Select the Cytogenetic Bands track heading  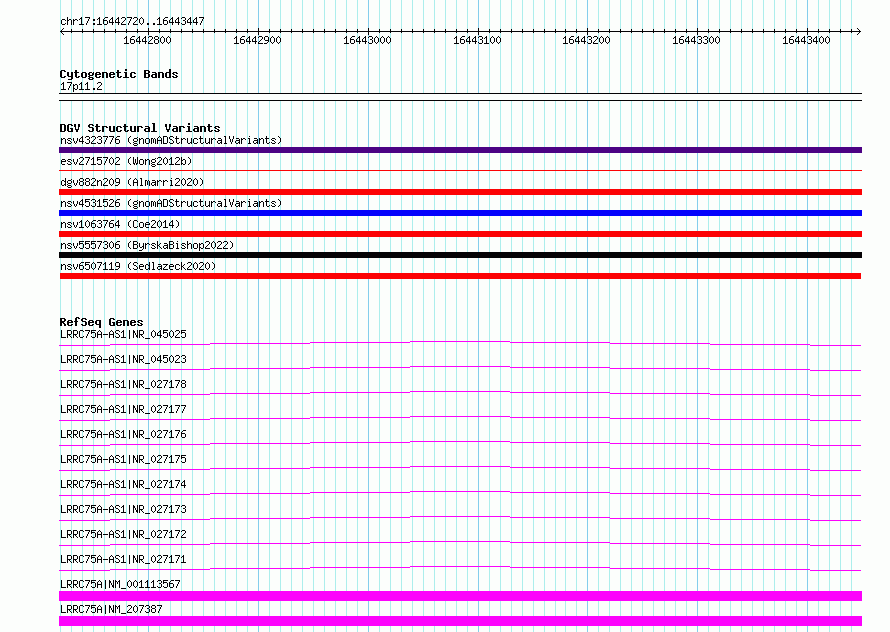[x=119, y=74]
